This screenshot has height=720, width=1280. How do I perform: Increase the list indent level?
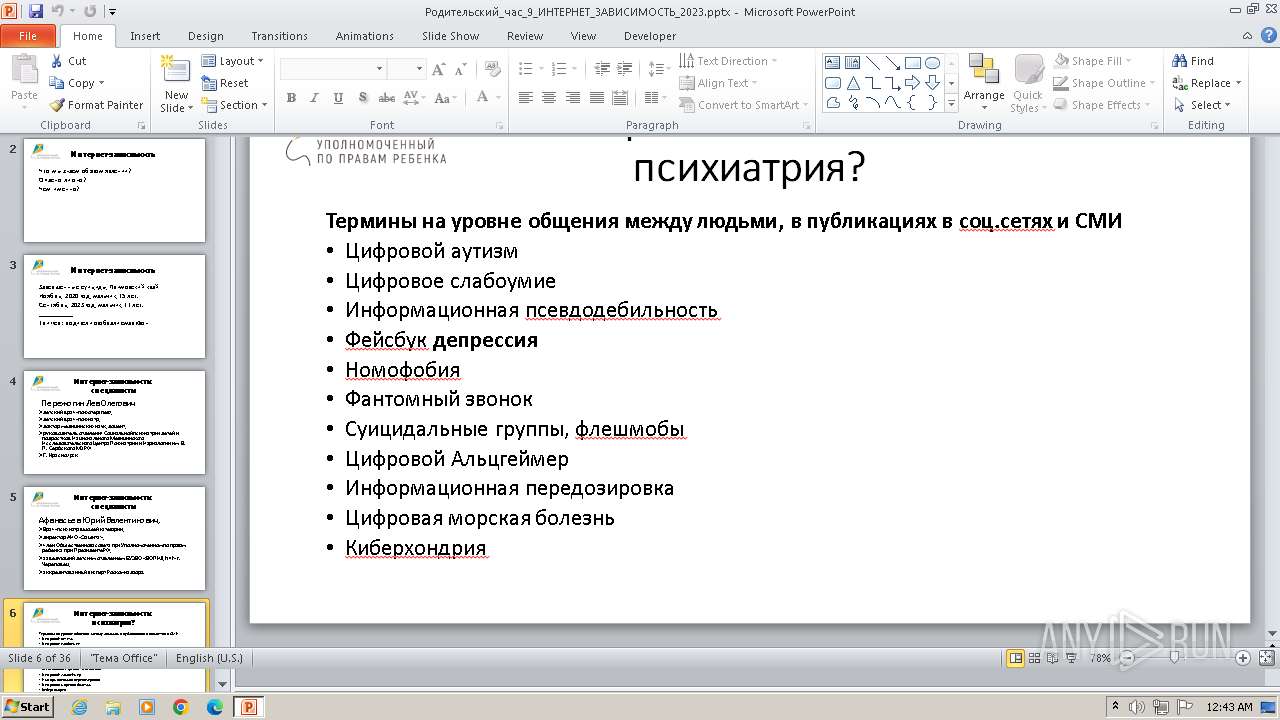[626, 69]
